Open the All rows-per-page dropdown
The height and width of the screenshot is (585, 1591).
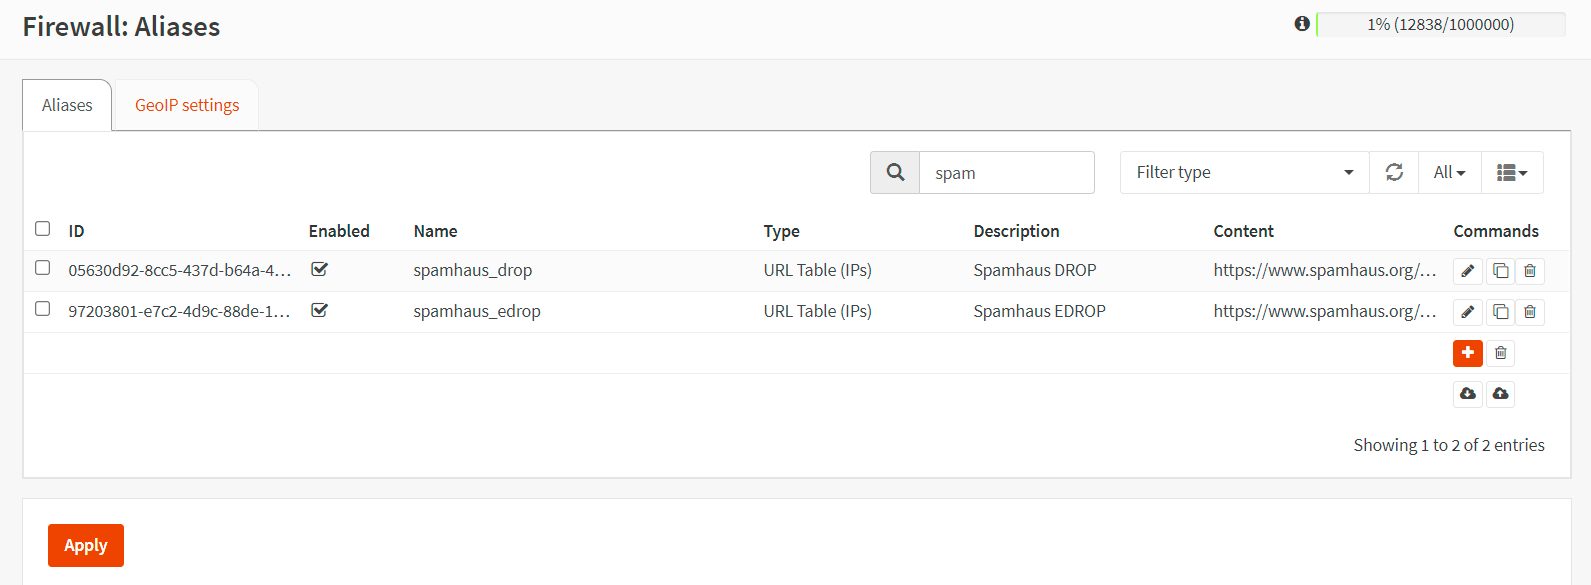point(1449,172)
